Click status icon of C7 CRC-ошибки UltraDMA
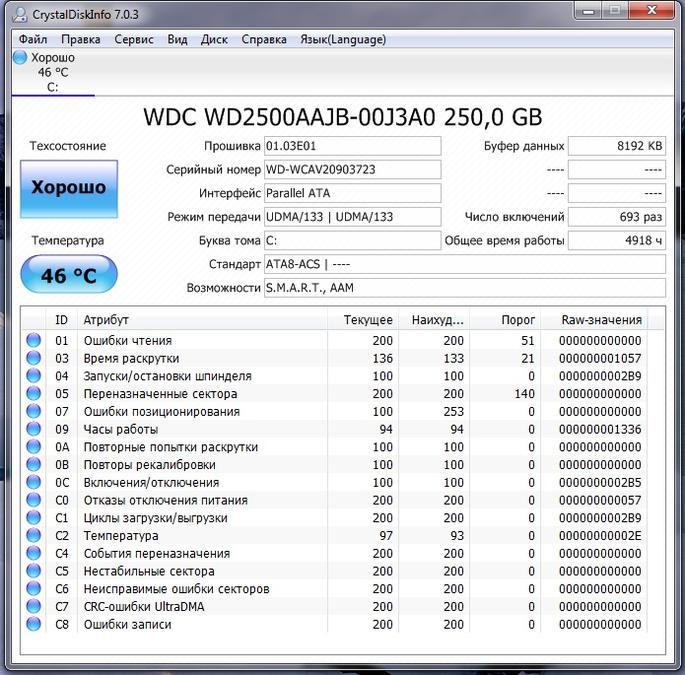The image size is (685, 675). click(x=34, y=606)
